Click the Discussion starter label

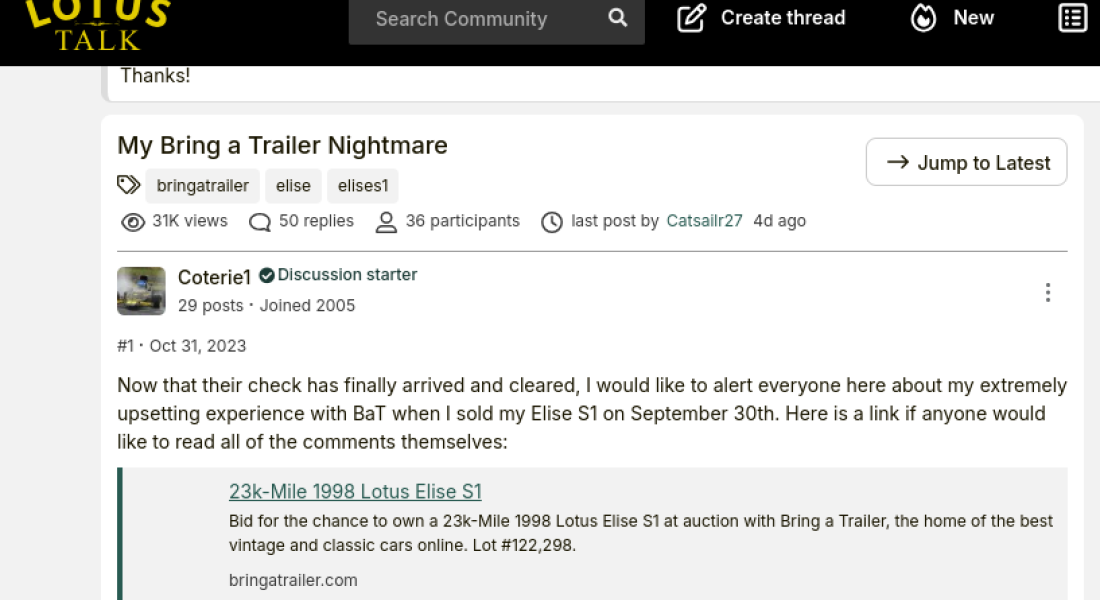coord(347,274)
